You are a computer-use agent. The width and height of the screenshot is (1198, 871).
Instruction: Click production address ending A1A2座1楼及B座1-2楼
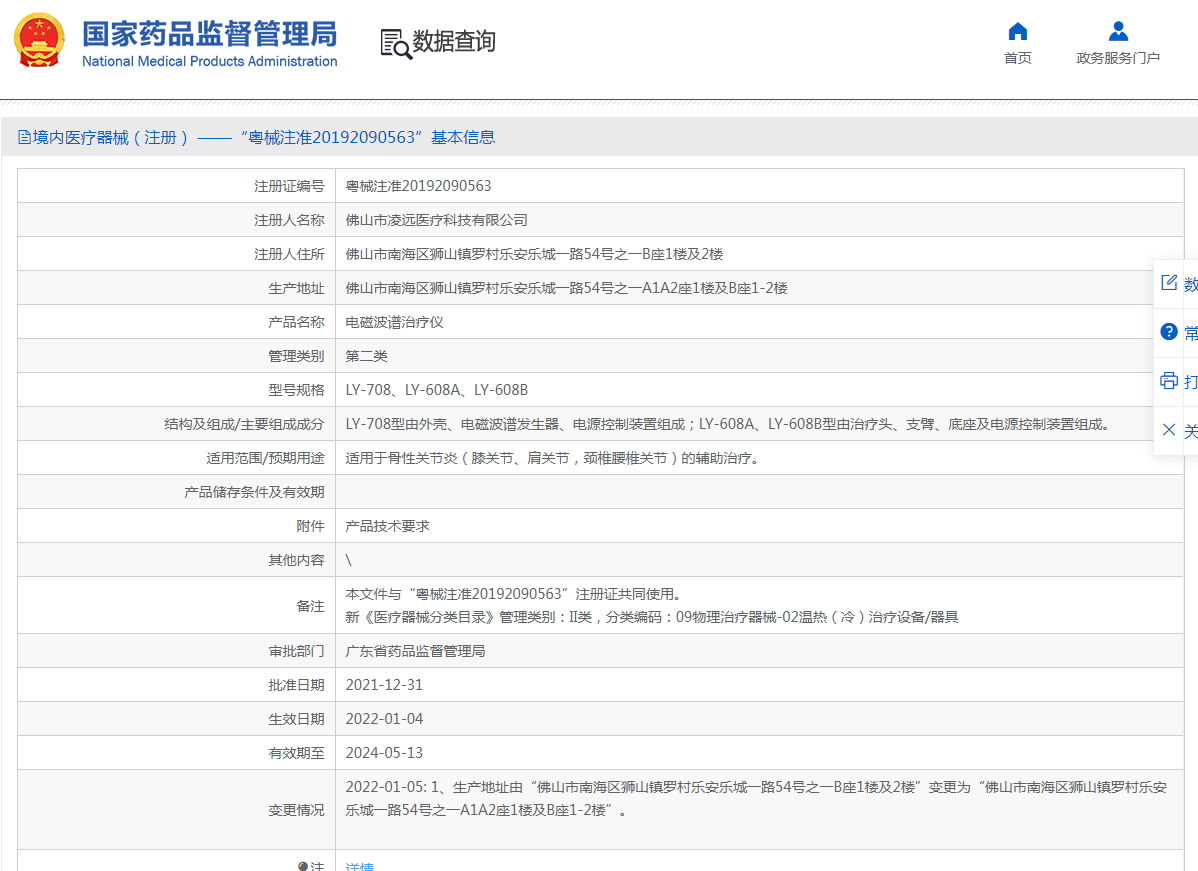pos(566,288)
